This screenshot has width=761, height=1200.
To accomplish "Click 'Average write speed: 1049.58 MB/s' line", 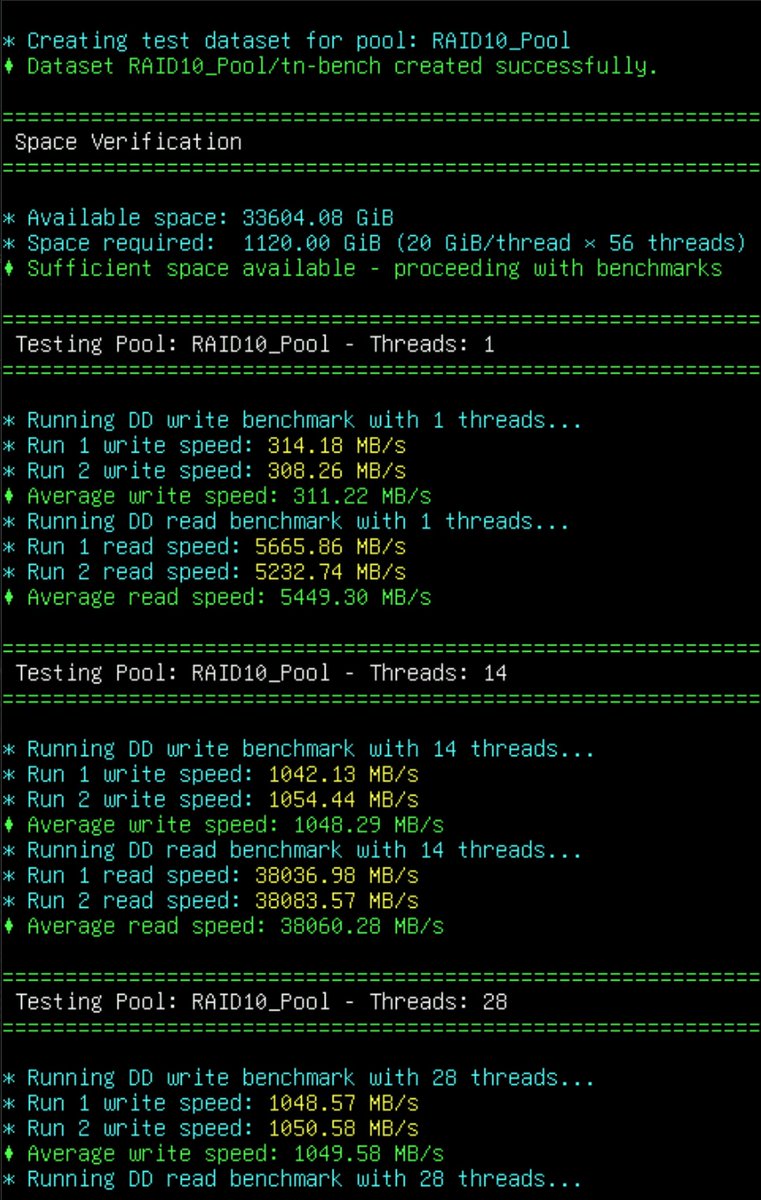I will [x=223, y=1154].
